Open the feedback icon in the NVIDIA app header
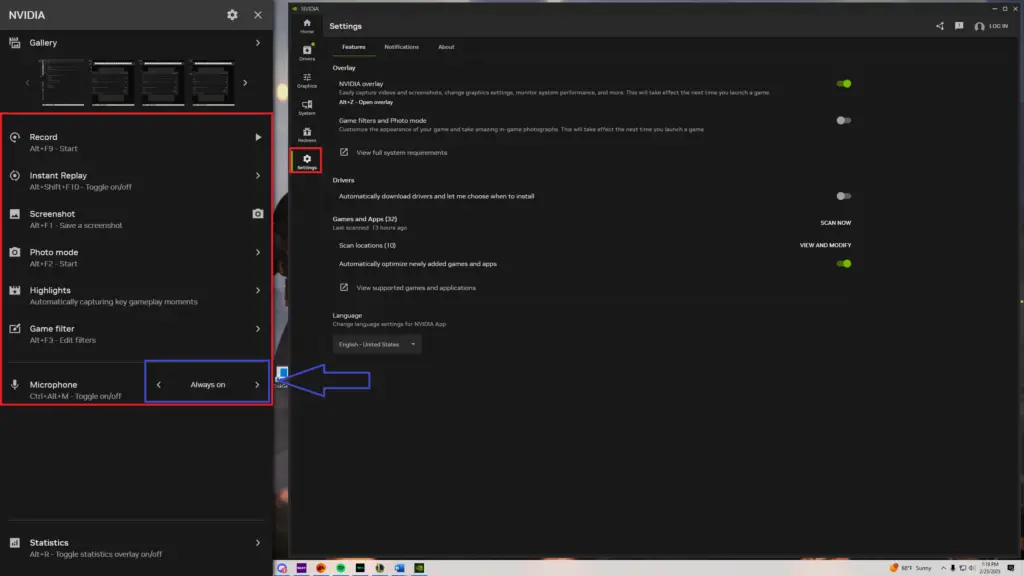 coord(959,26)
